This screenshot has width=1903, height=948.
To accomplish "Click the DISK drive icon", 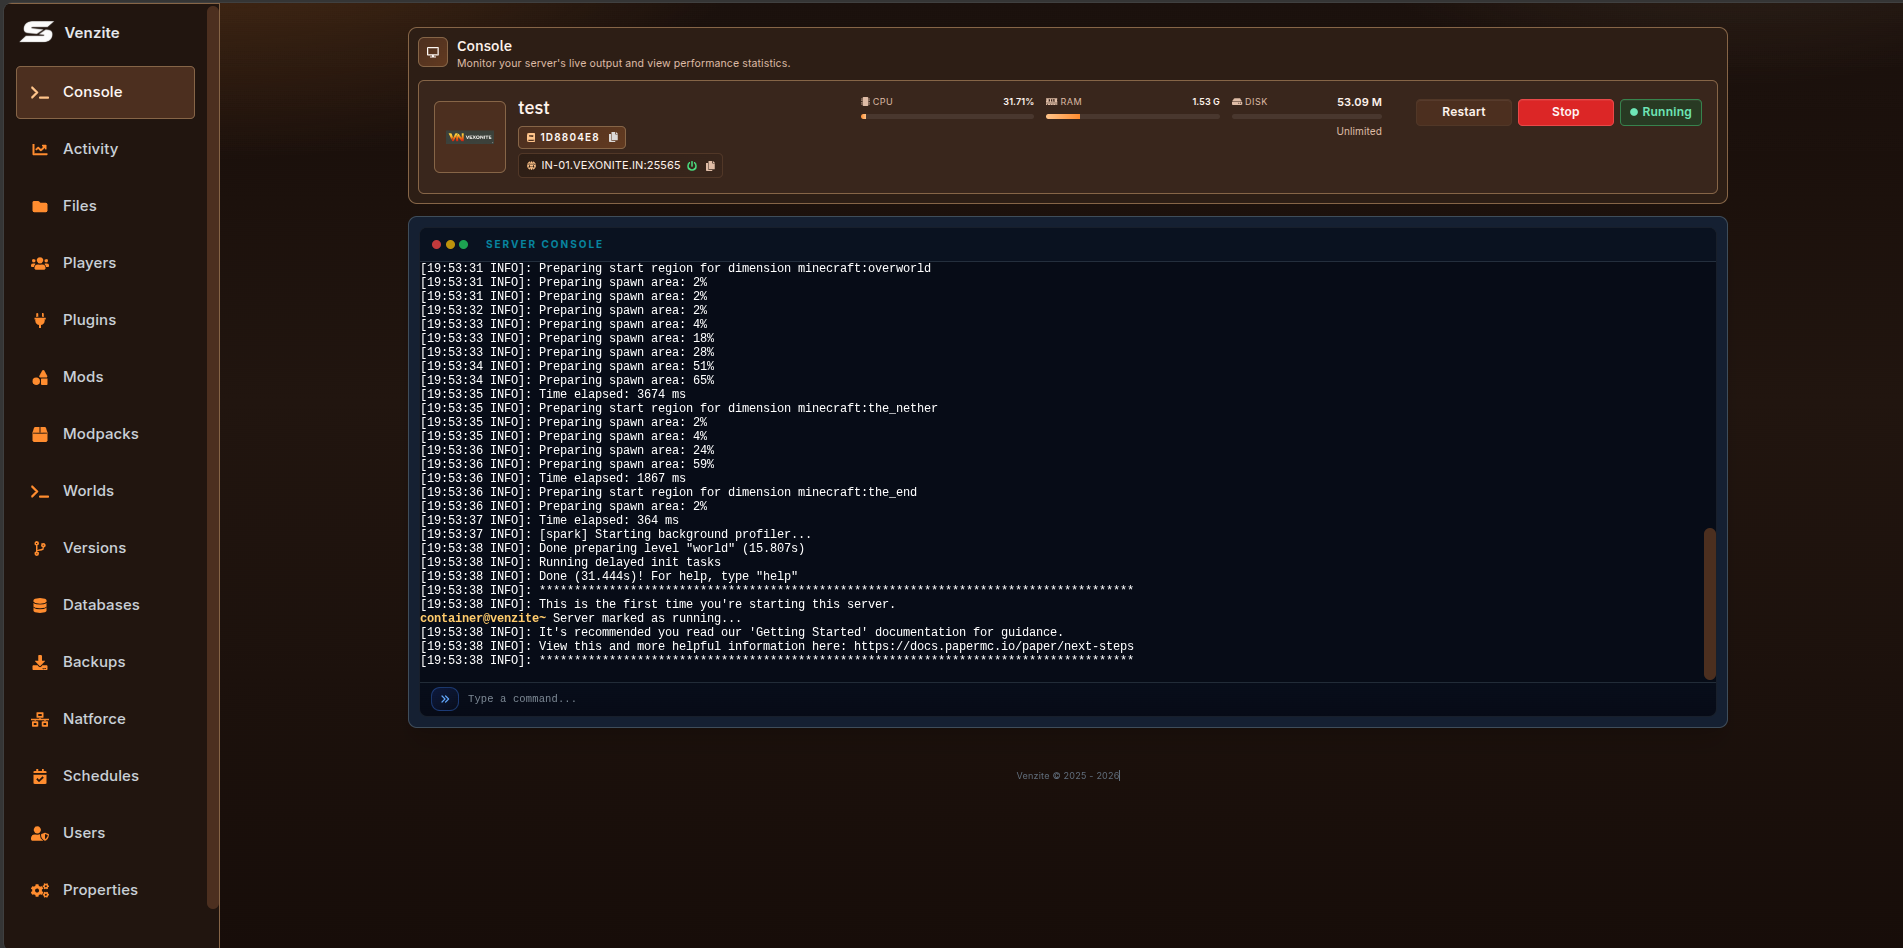I will 1237,102.
